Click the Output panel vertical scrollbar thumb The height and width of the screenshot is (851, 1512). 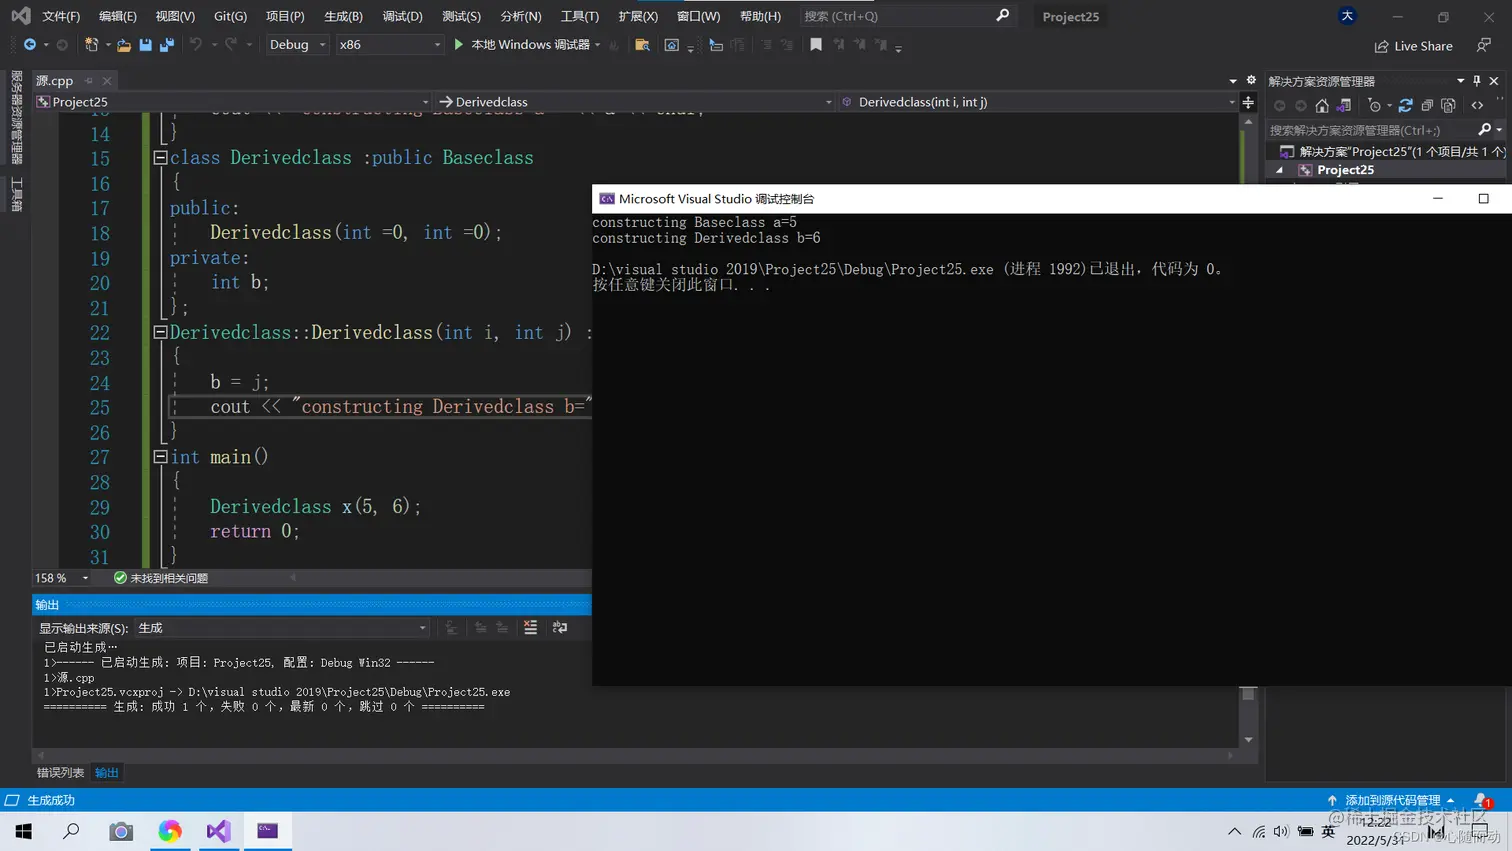click(x=1248, y=694)
